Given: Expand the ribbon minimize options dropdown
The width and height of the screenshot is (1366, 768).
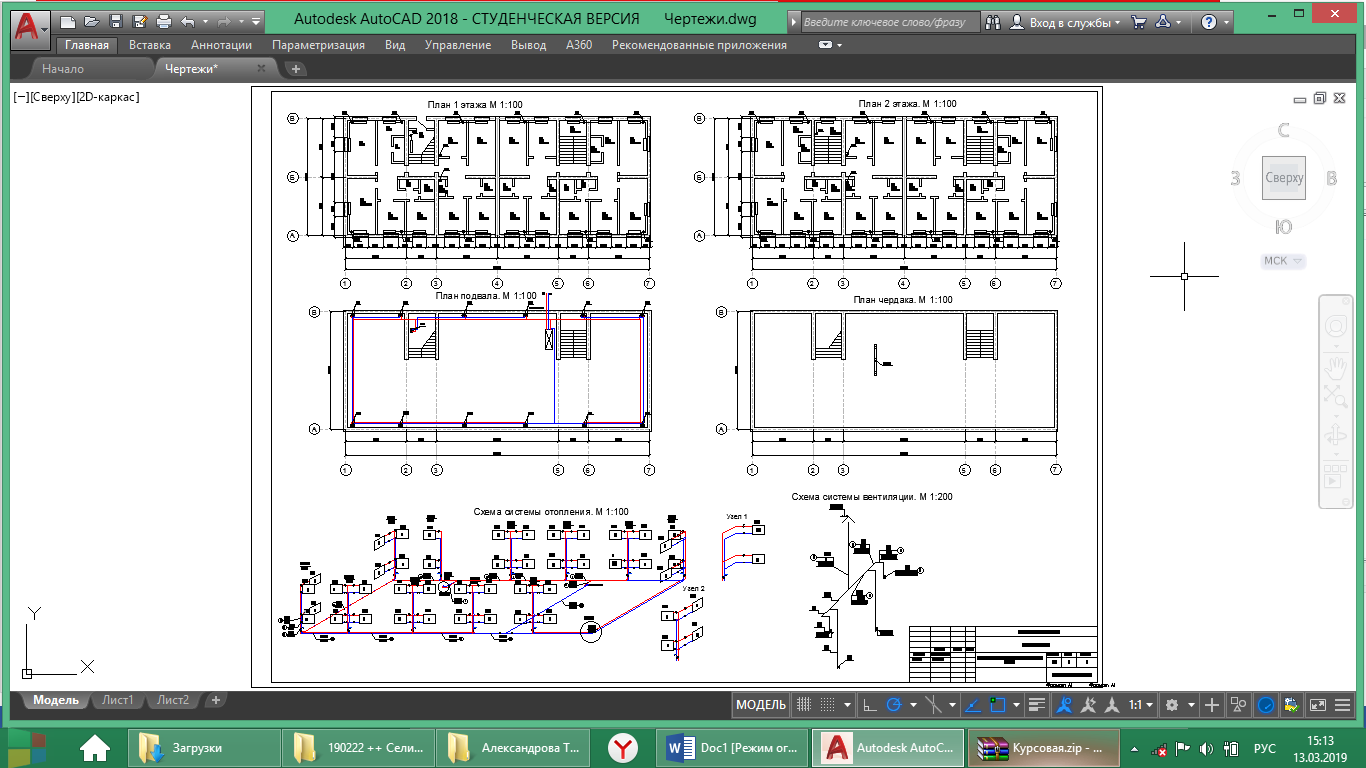Looking at the screenshot, I should coord(839,45).
